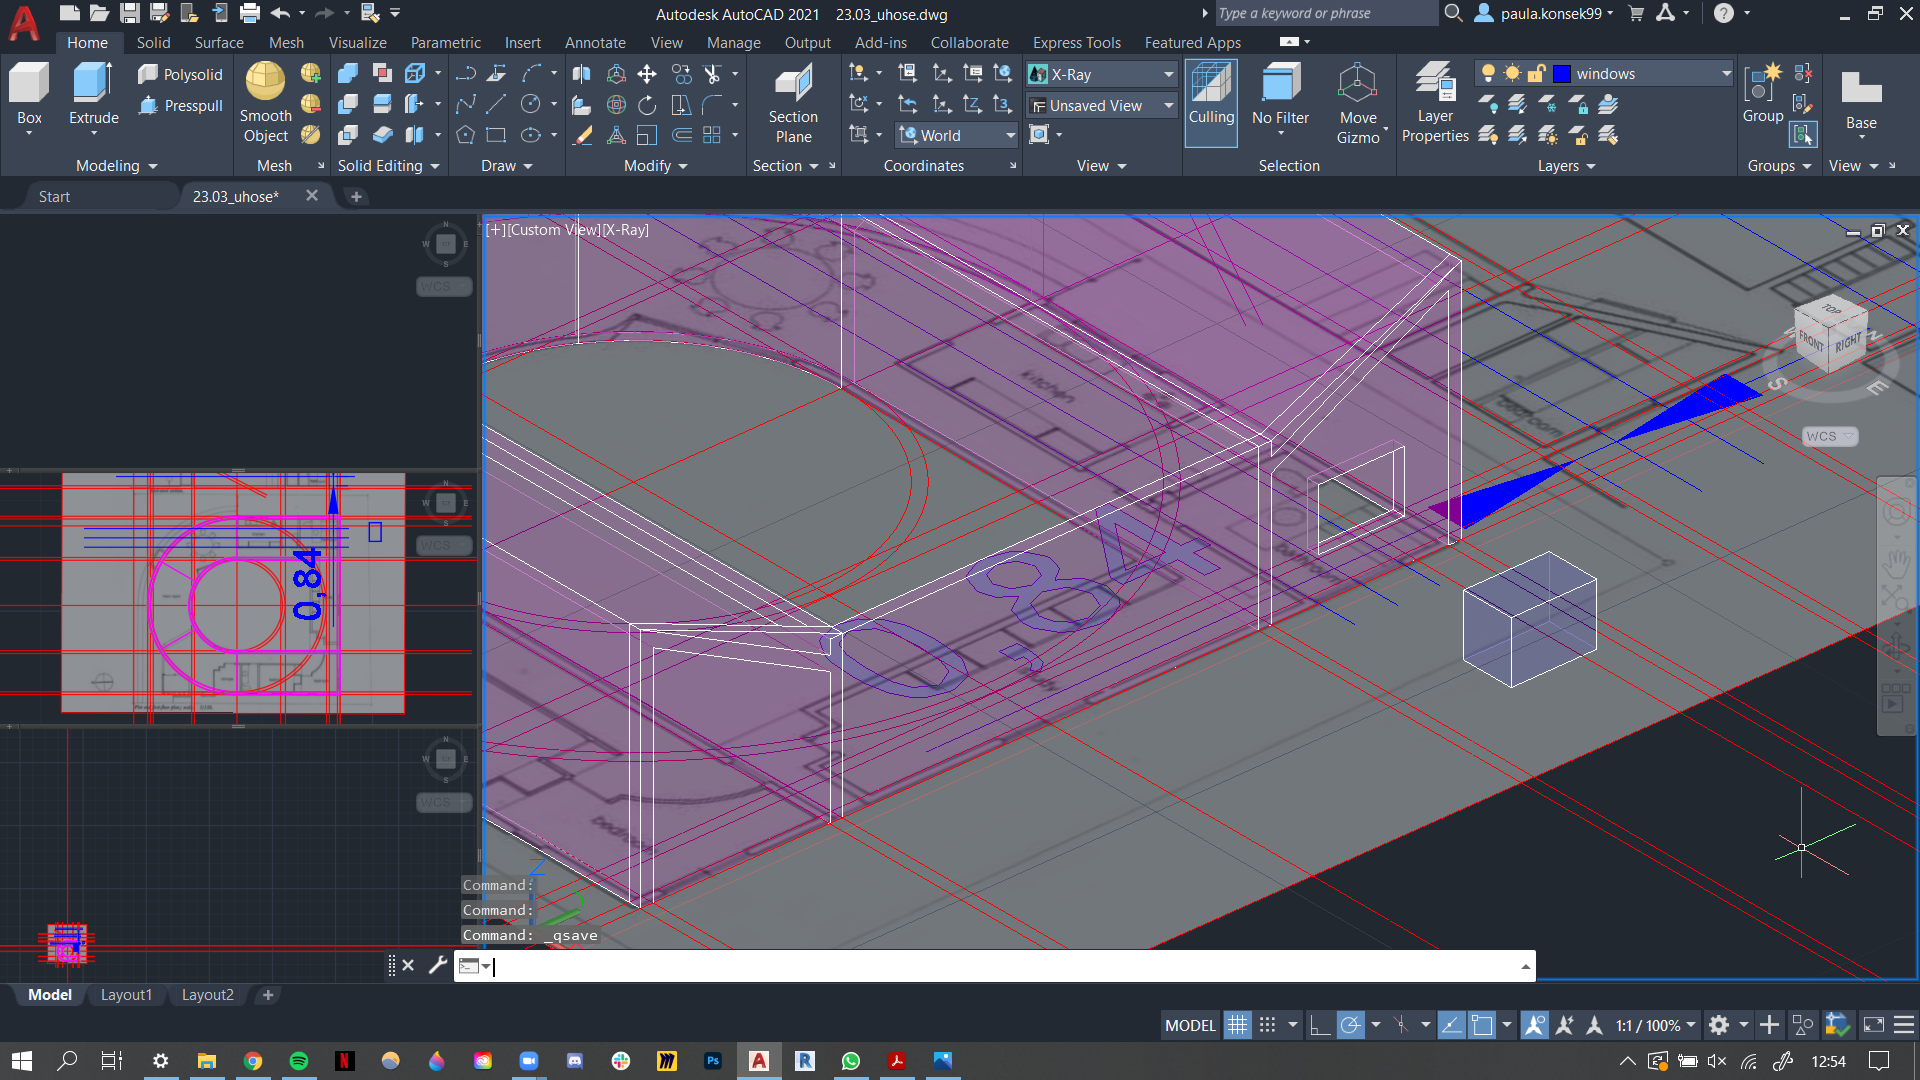1920x1080 pixels.
Task: Click the [X-Ray] viewport visual style label
Action: [x=626, y=229]
